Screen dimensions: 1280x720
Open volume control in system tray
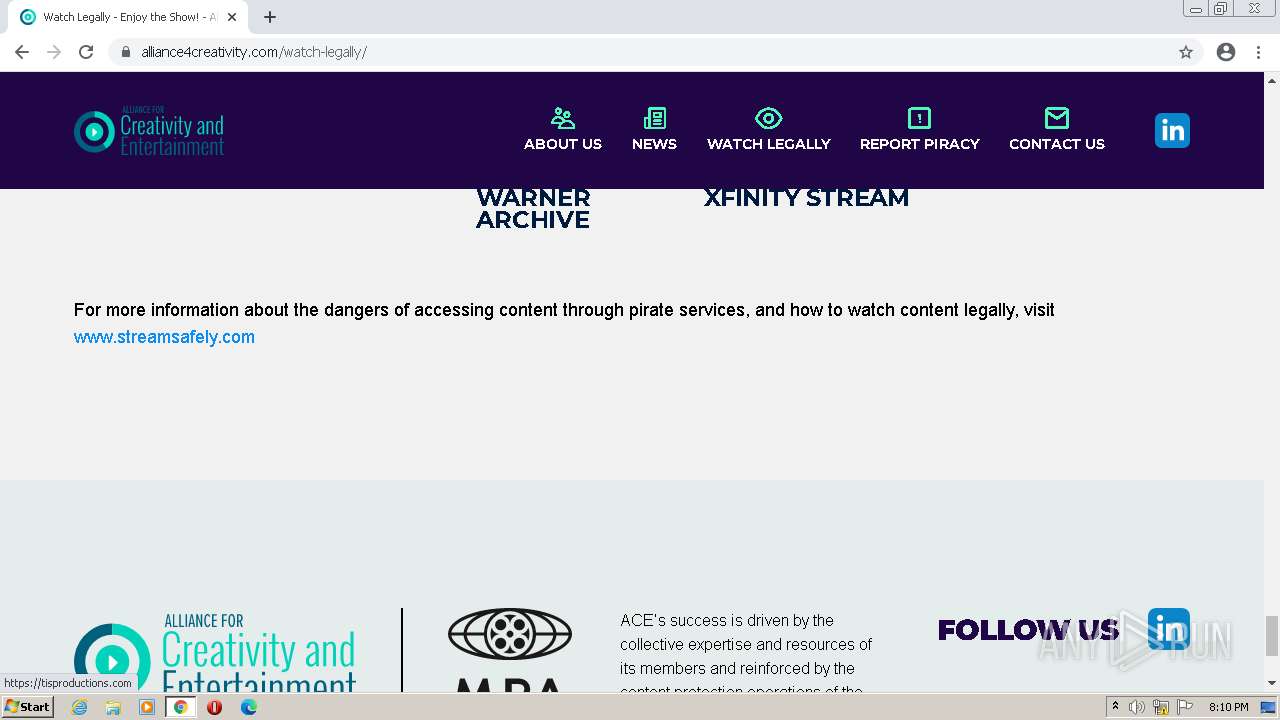point(1137,707)
